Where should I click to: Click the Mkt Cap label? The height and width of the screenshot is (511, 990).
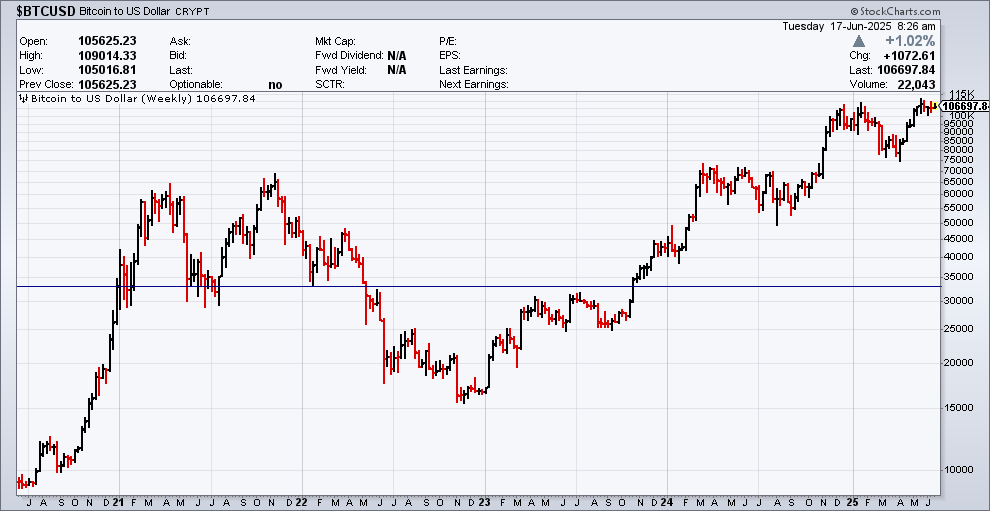click(x=335, y=41)
